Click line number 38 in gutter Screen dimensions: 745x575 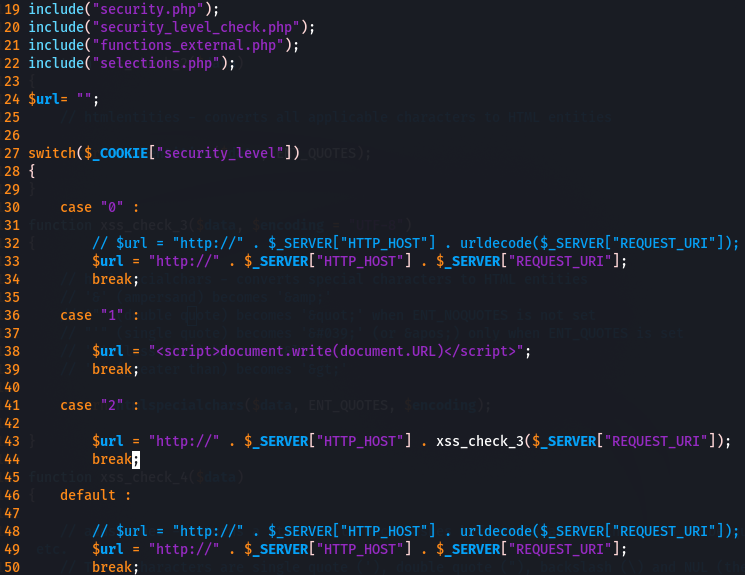(x=12, y=351)
